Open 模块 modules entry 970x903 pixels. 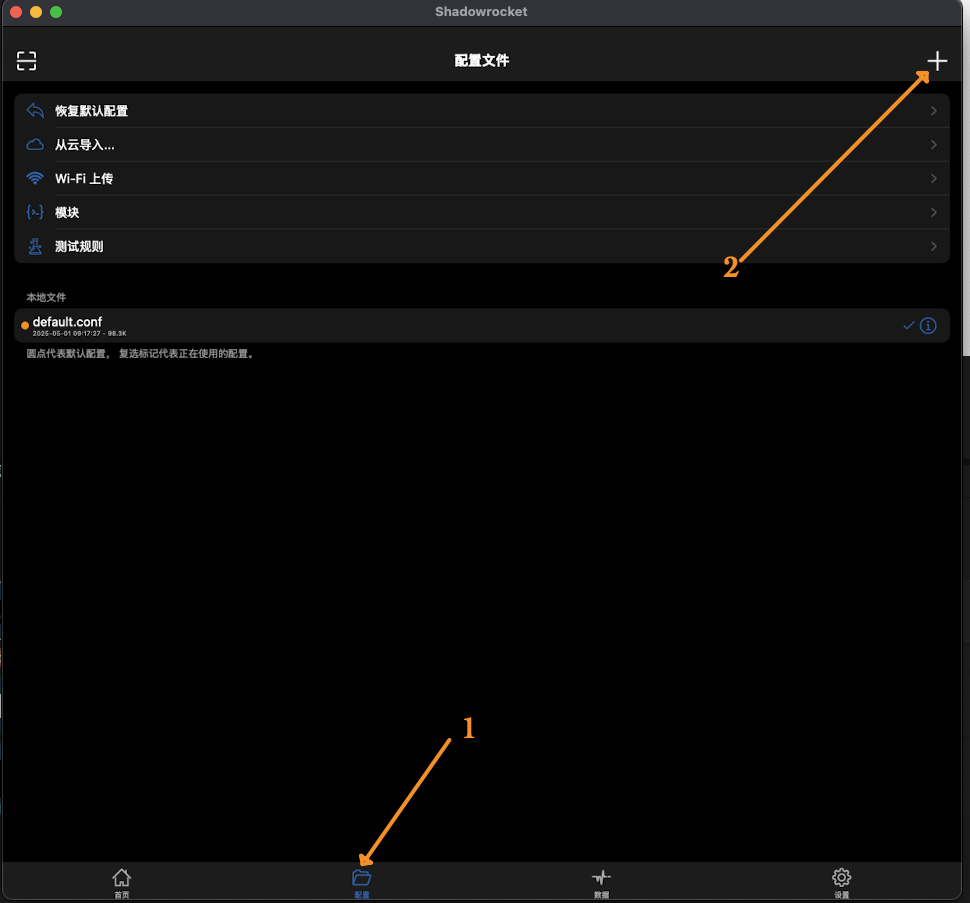pos(482,212)
